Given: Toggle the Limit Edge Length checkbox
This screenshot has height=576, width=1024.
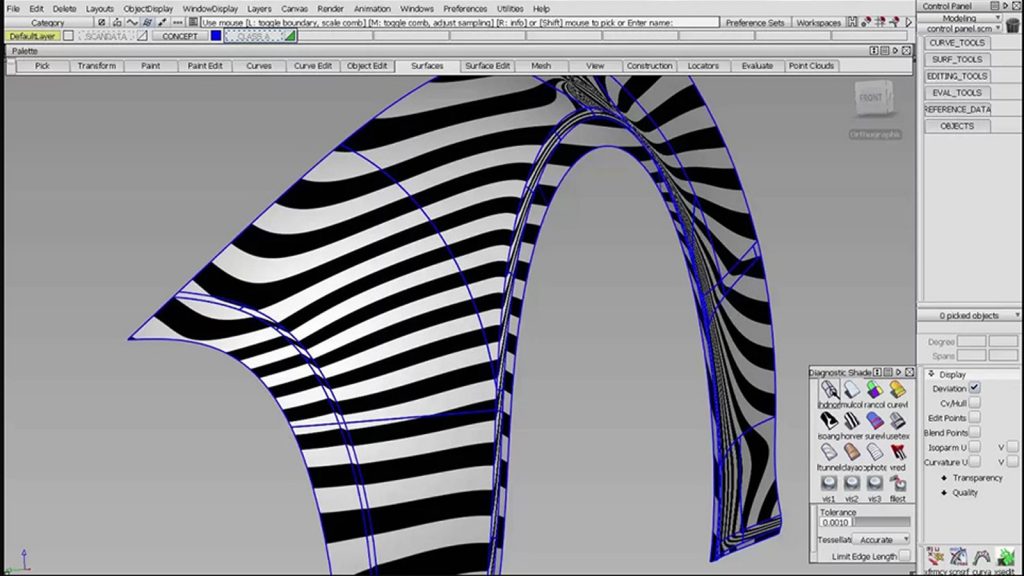Looking at the screenshot, I should click(904, 556).
